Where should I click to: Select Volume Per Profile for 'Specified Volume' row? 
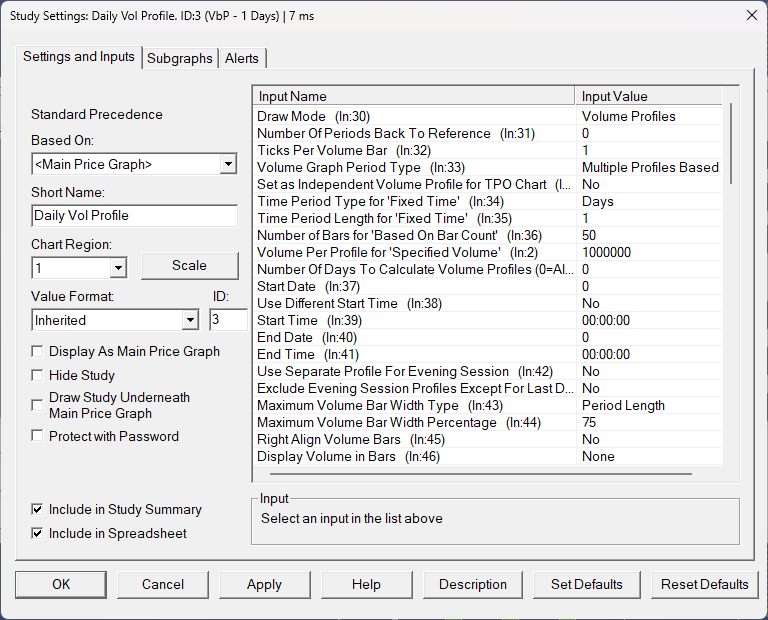point(487,252)
